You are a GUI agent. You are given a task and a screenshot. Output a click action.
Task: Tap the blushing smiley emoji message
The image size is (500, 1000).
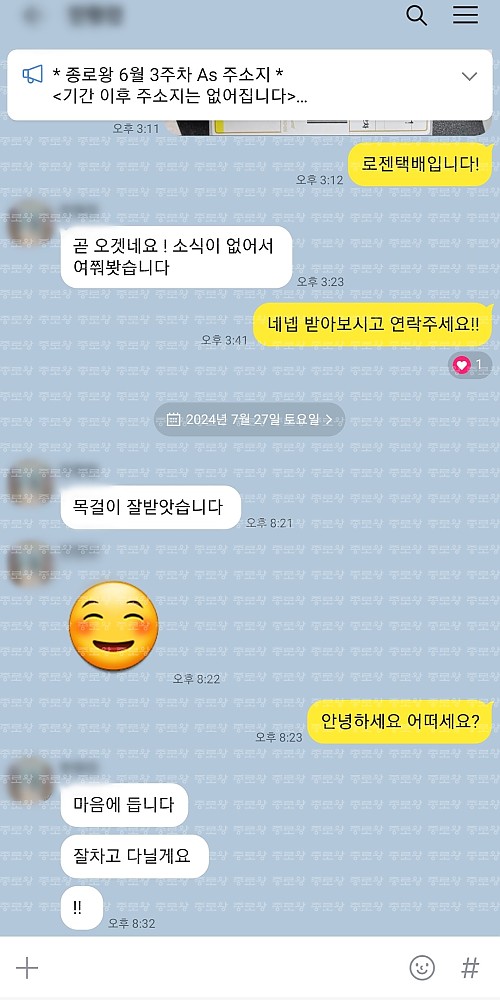click(x=114, y=626)
